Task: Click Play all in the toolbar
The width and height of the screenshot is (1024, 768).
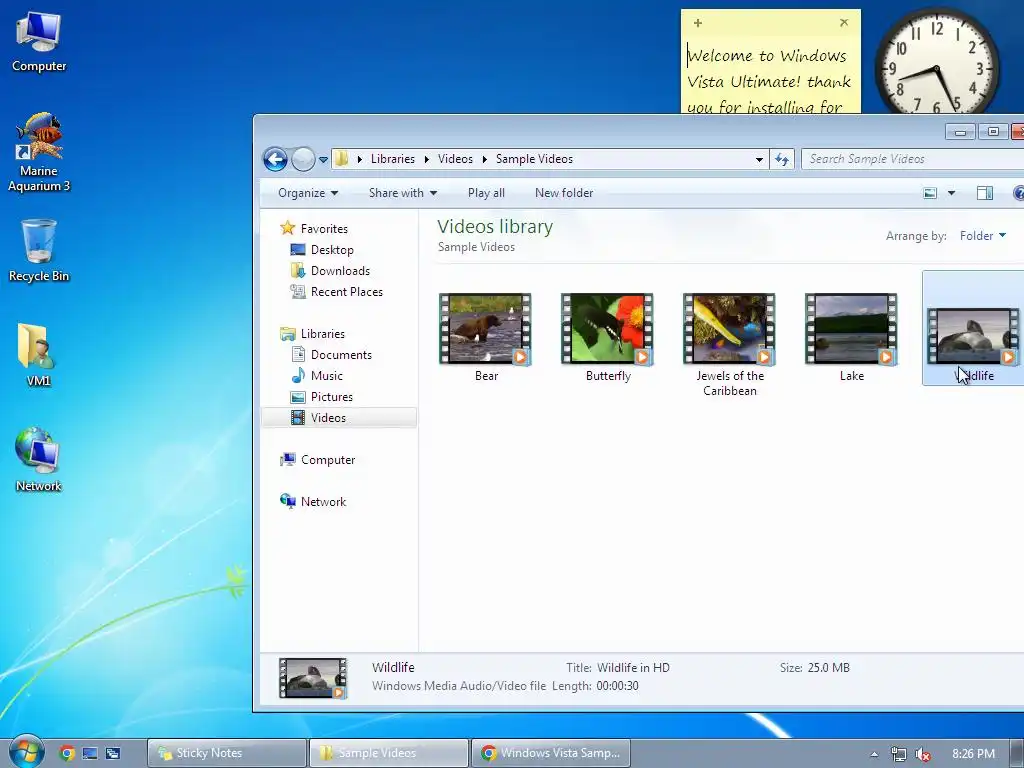Action: tap(486, 193)
